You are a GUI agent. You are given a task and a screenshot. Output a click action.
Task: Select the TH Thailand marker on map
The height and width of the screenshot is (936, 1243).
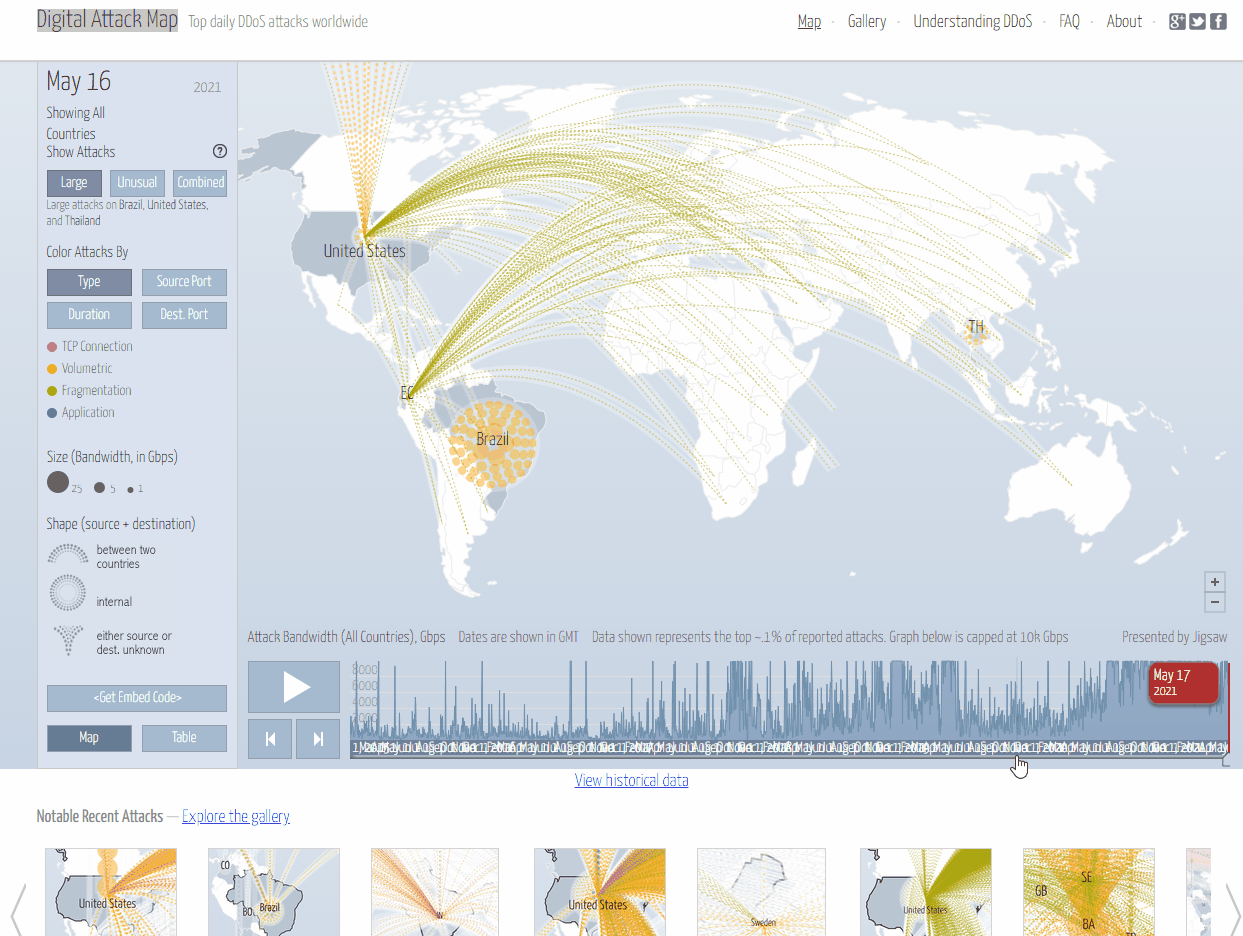click(975, 328)
